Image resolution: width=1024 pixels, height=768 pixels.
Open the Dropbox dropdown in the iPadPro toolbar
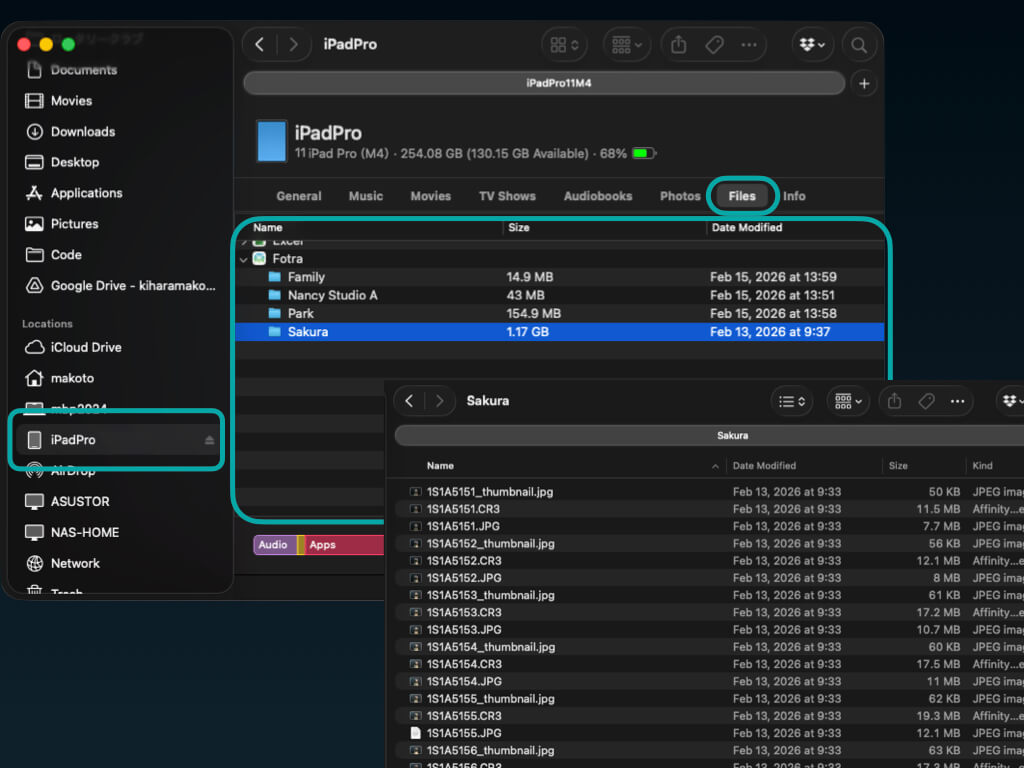(x=811, y=45)
